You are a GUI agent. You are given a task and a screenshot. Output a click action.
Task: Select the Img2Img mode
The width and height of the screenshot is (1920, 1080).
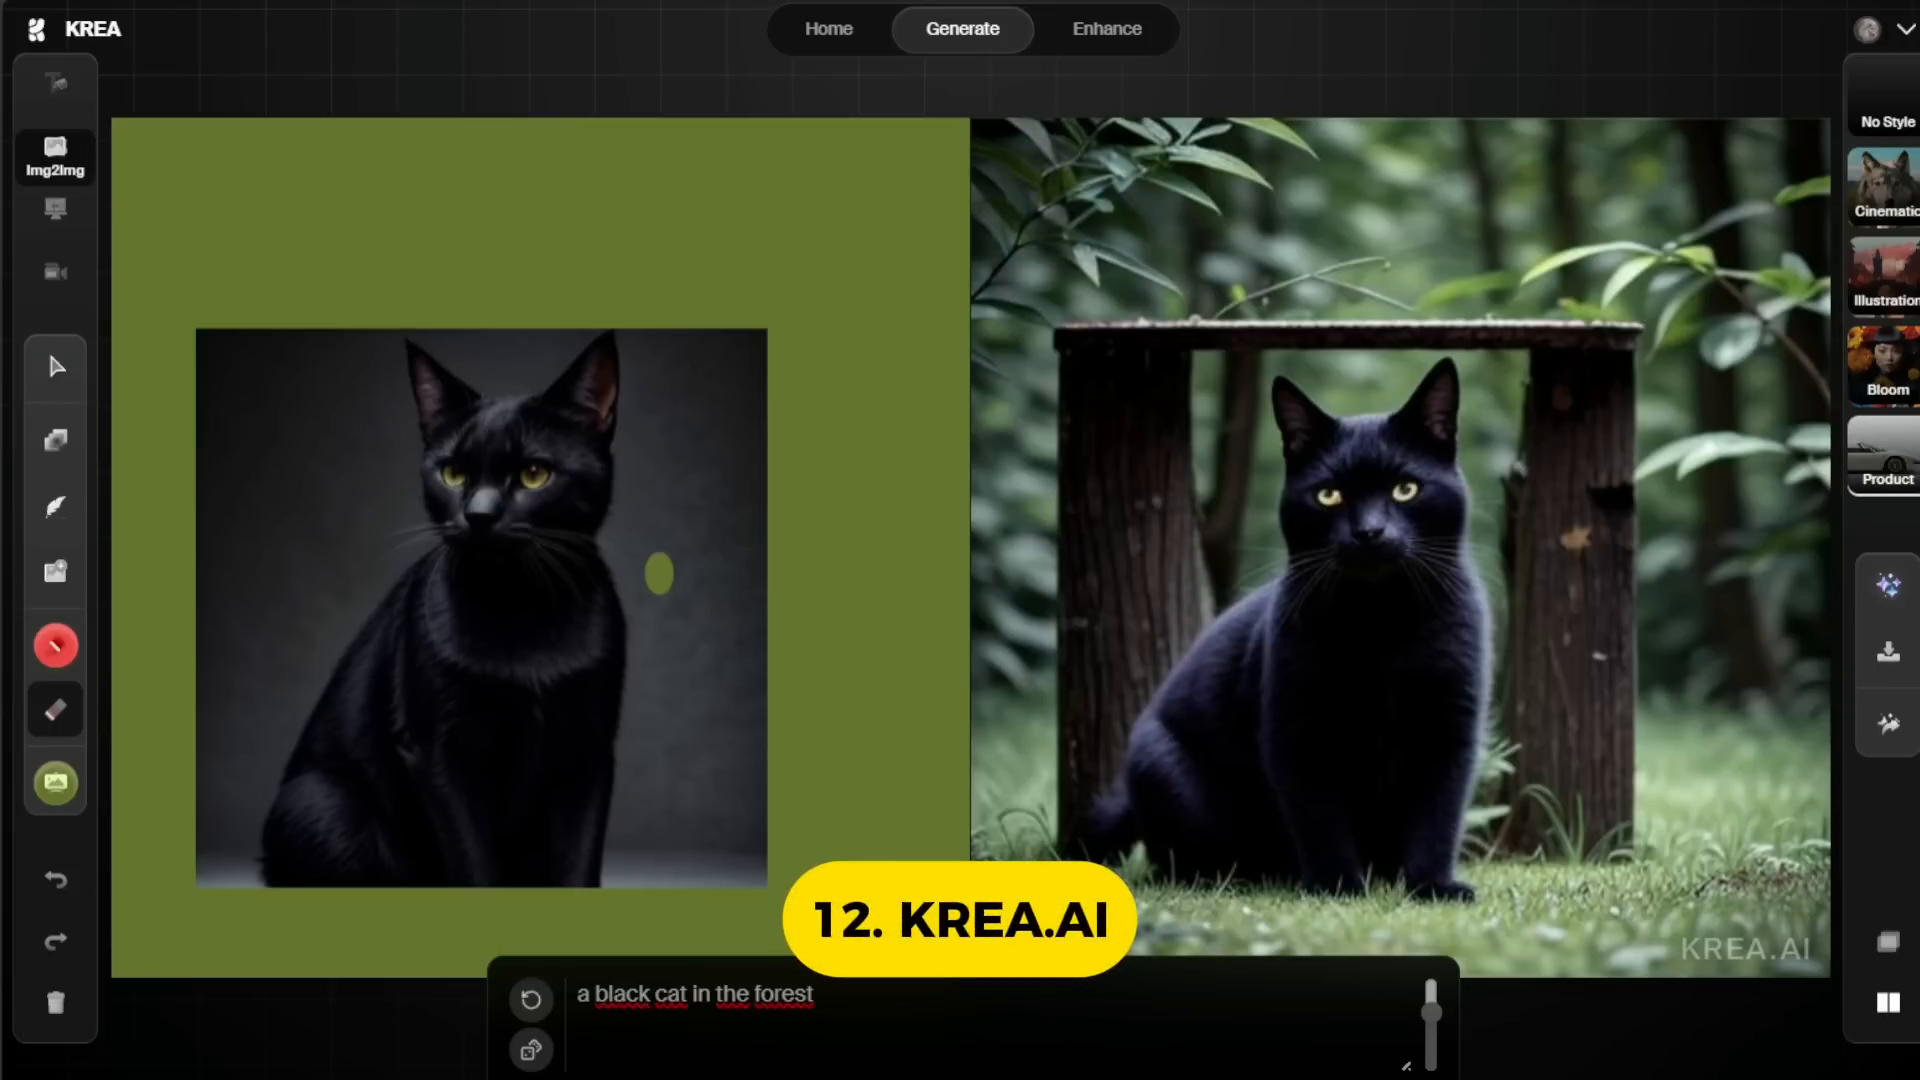pyautogui.click(x=55, y=157)
